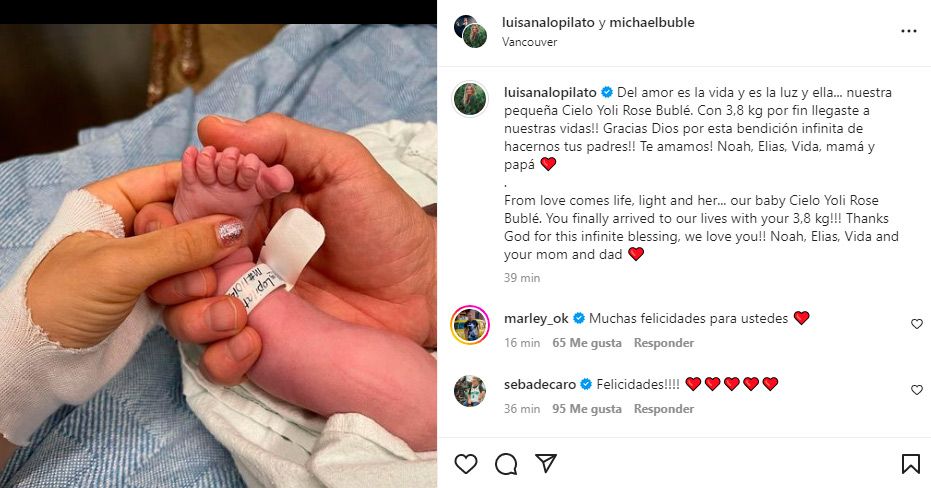Click marley_ok username in comments
Screen dimensions: 931x488
click(536, 318)
